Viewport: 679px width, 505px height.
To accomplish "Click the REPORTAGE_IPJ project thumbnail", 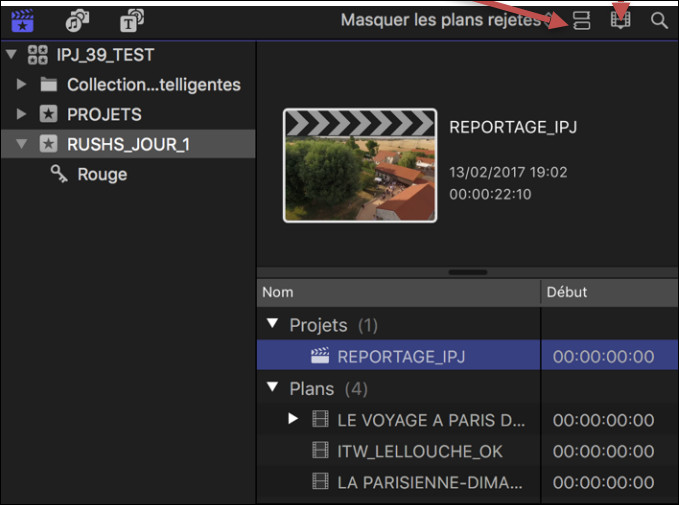I will point(360,165).
